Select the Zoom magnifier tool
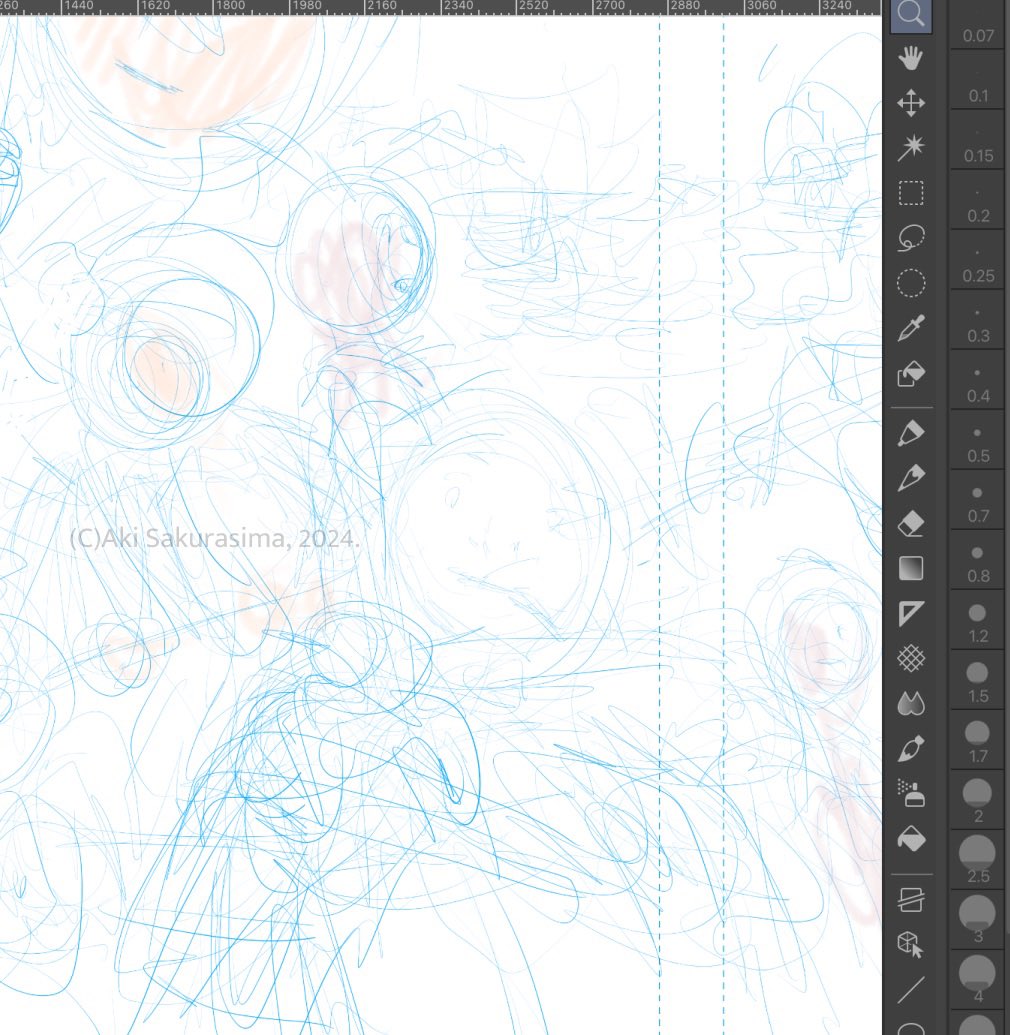1010x1035 pixels. 911,15
